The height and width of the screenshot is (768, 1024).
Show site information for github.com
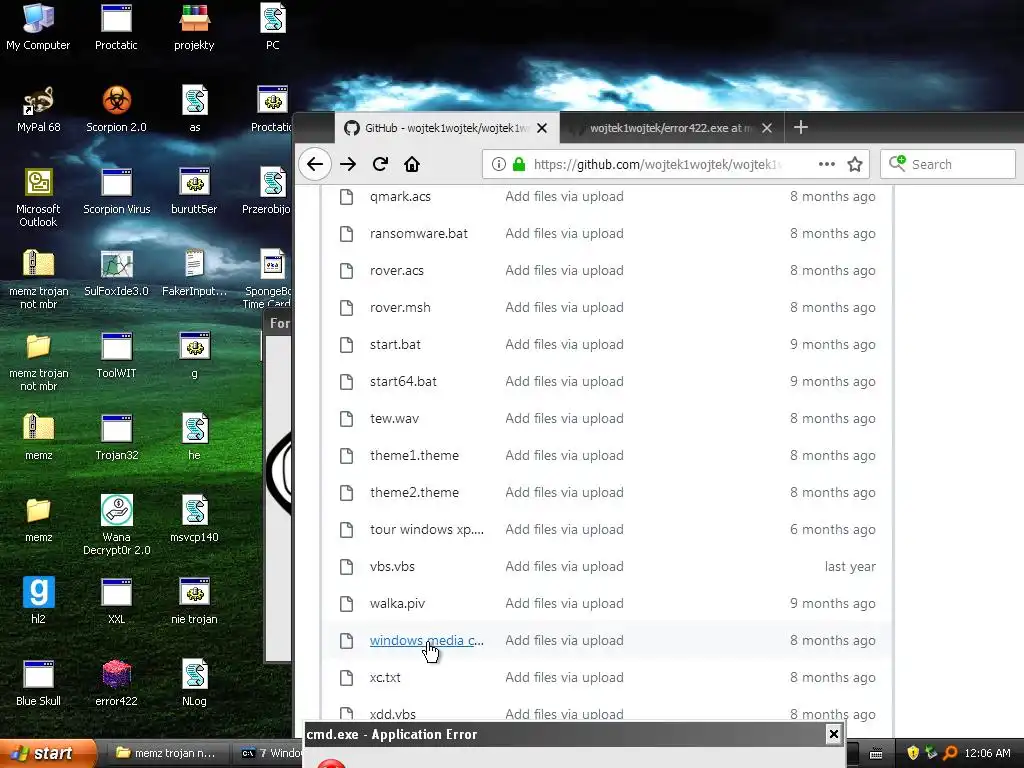498,164
